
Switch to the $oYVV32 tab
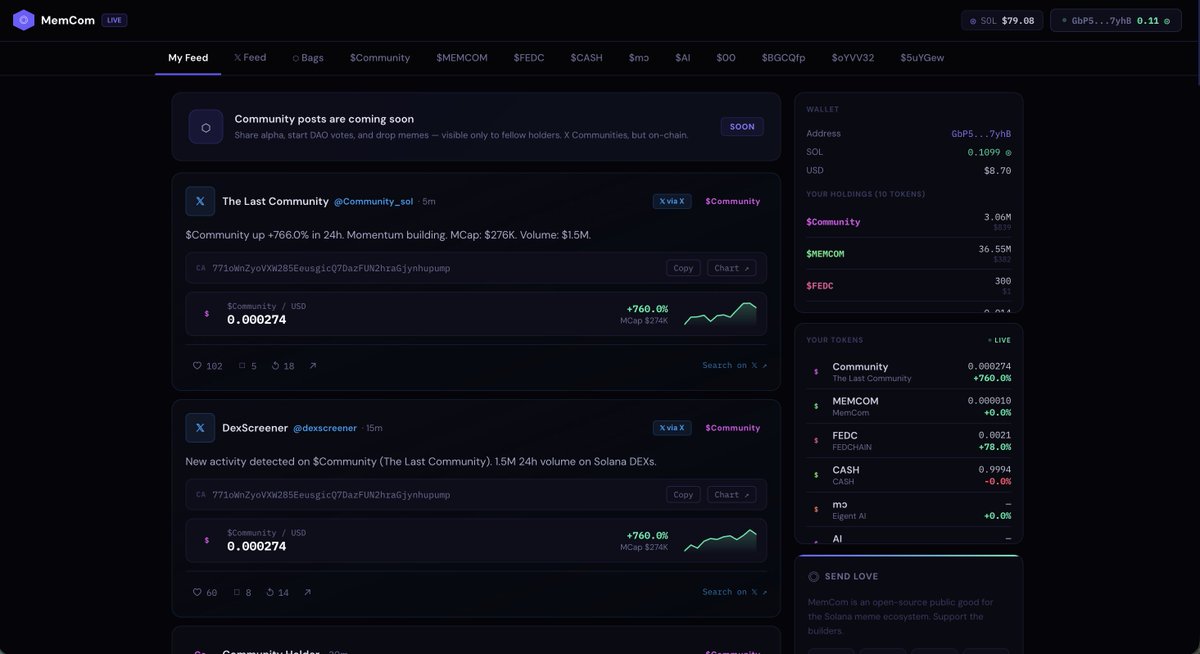853,58
